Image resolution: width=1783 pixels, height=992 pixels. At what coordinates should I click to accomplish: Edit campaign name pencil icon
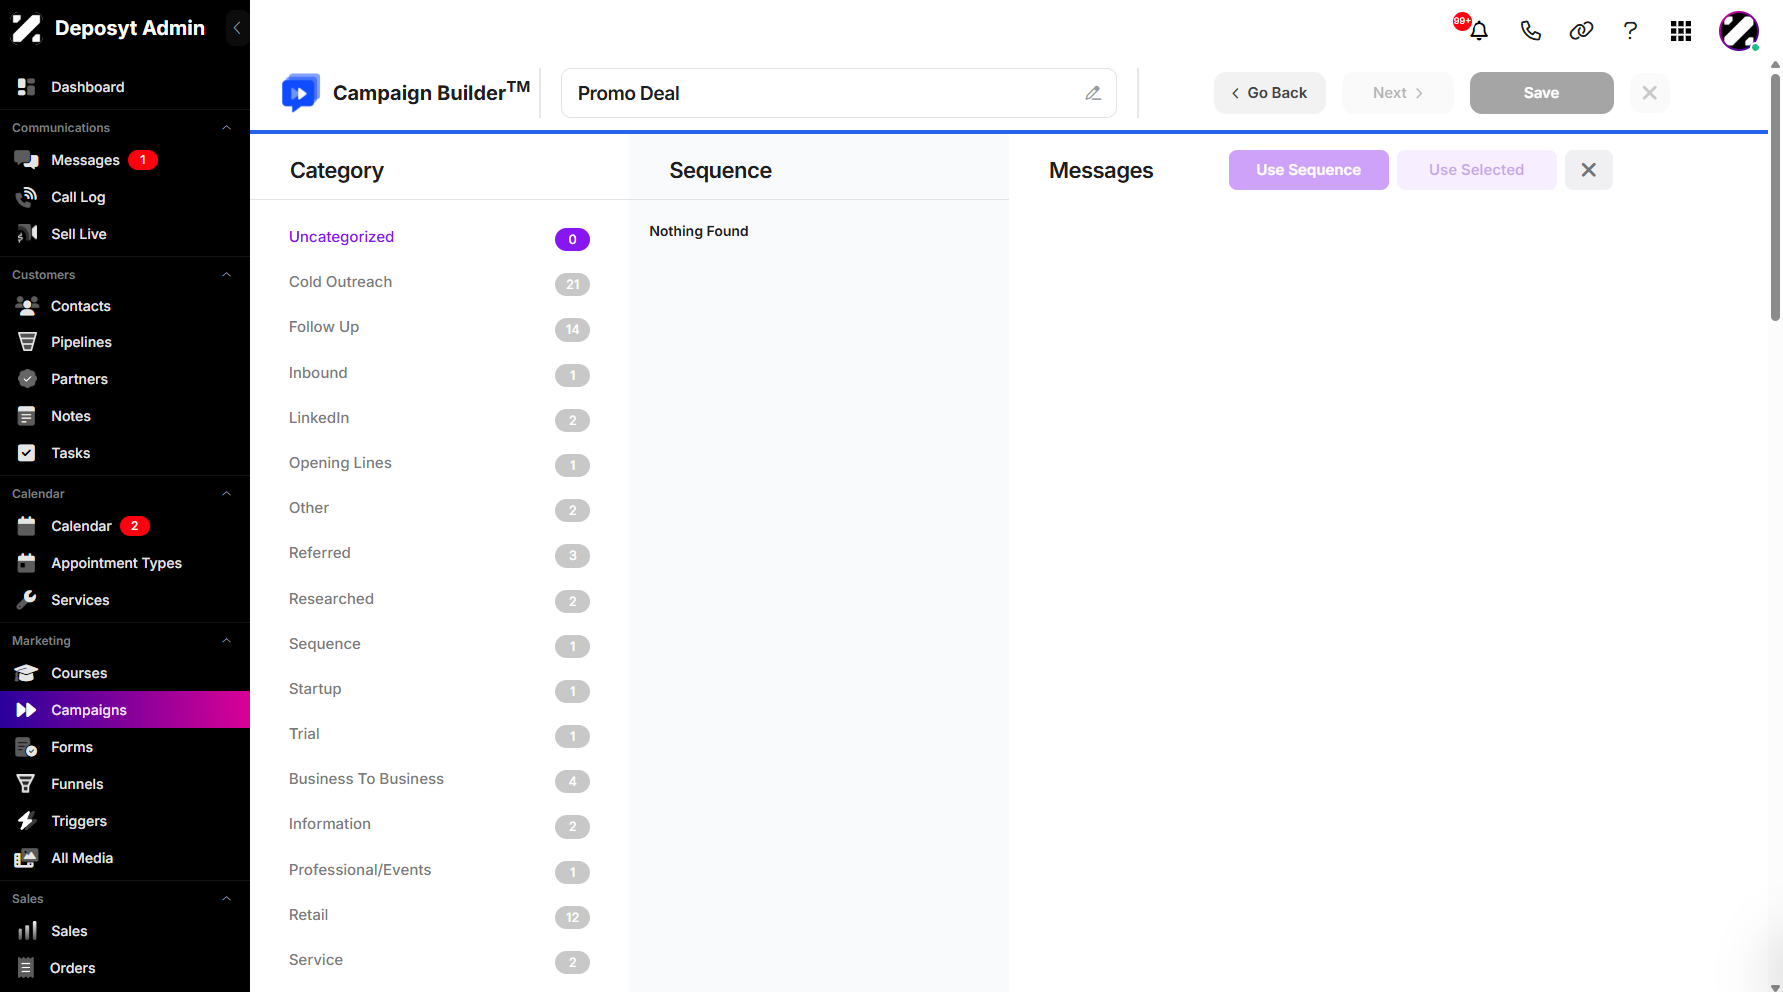coord(1093,93)
